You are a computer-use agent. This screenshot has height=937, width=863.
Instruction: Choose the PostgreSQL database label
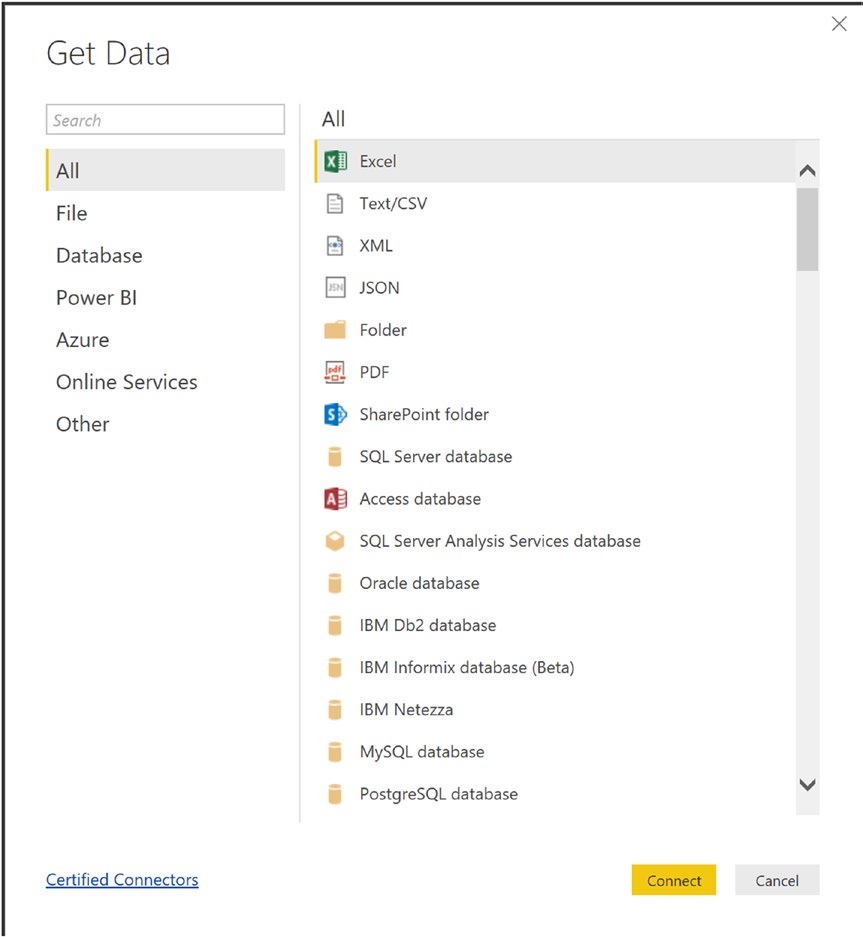coord(439,794)
